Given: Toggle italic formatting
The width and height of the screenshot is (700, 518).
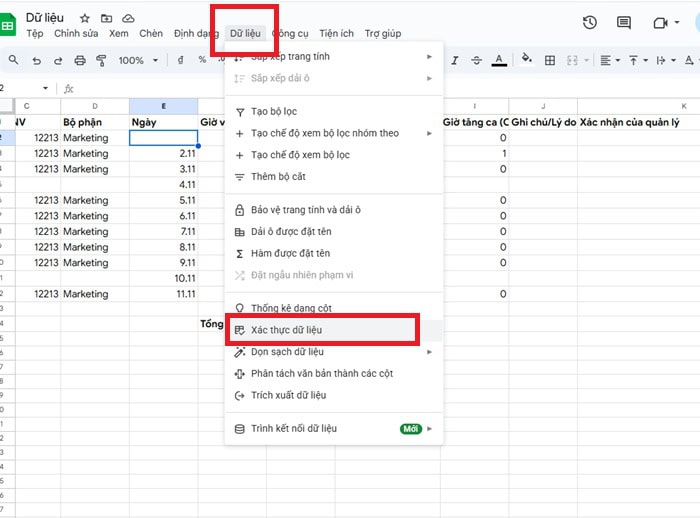Looking at the screenshot, I should [455, 60].
